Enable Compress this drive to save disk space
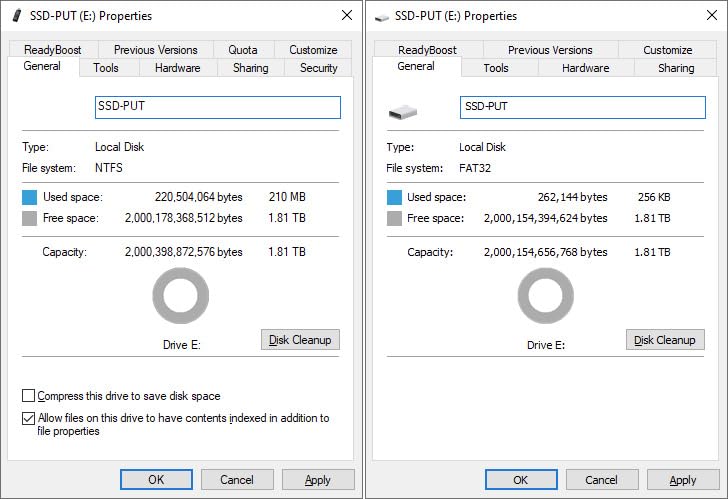The height and width of the screenshot is (499, 728). (x=29, y=396)
